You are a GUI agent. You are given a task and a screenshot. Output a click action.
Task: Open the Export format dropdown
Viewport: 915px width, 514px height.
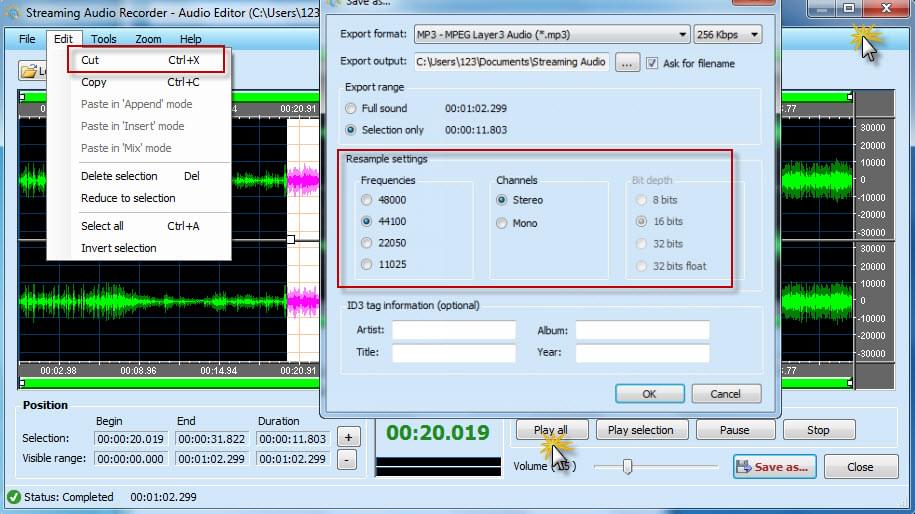(549, 35)
